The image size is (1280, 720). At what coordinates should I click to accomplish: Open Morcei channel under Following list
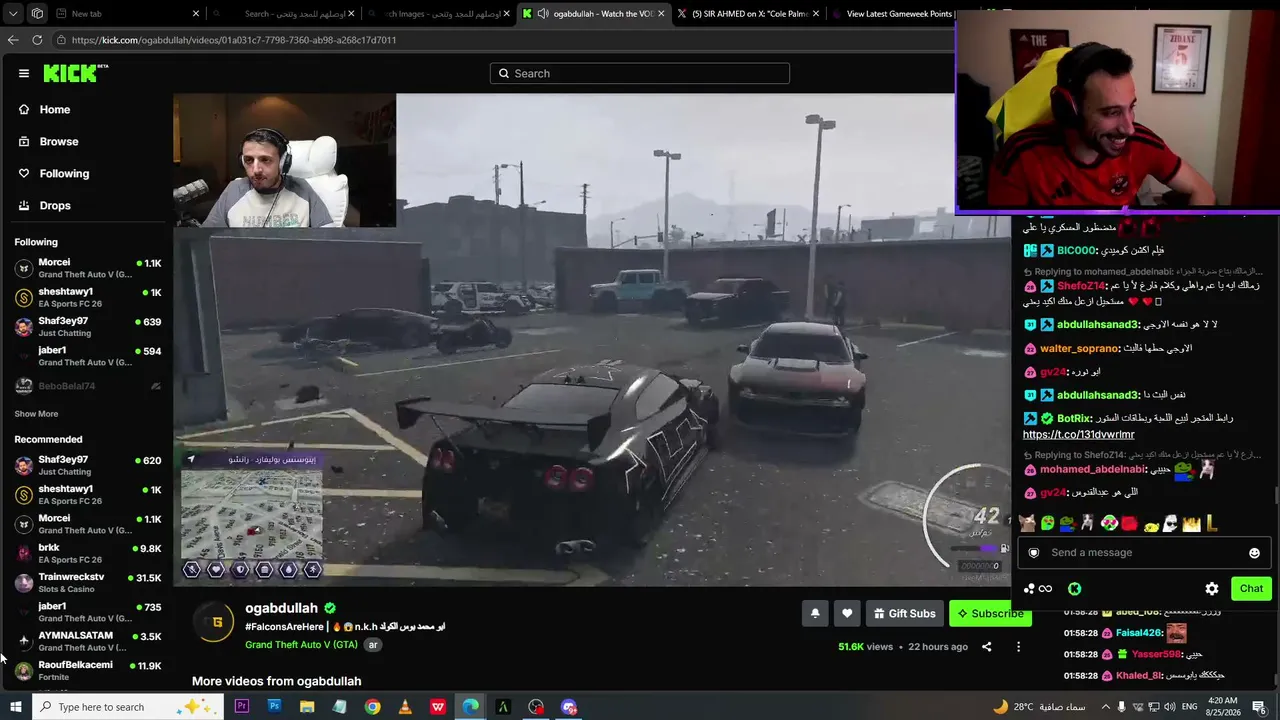tap(88, 268)
